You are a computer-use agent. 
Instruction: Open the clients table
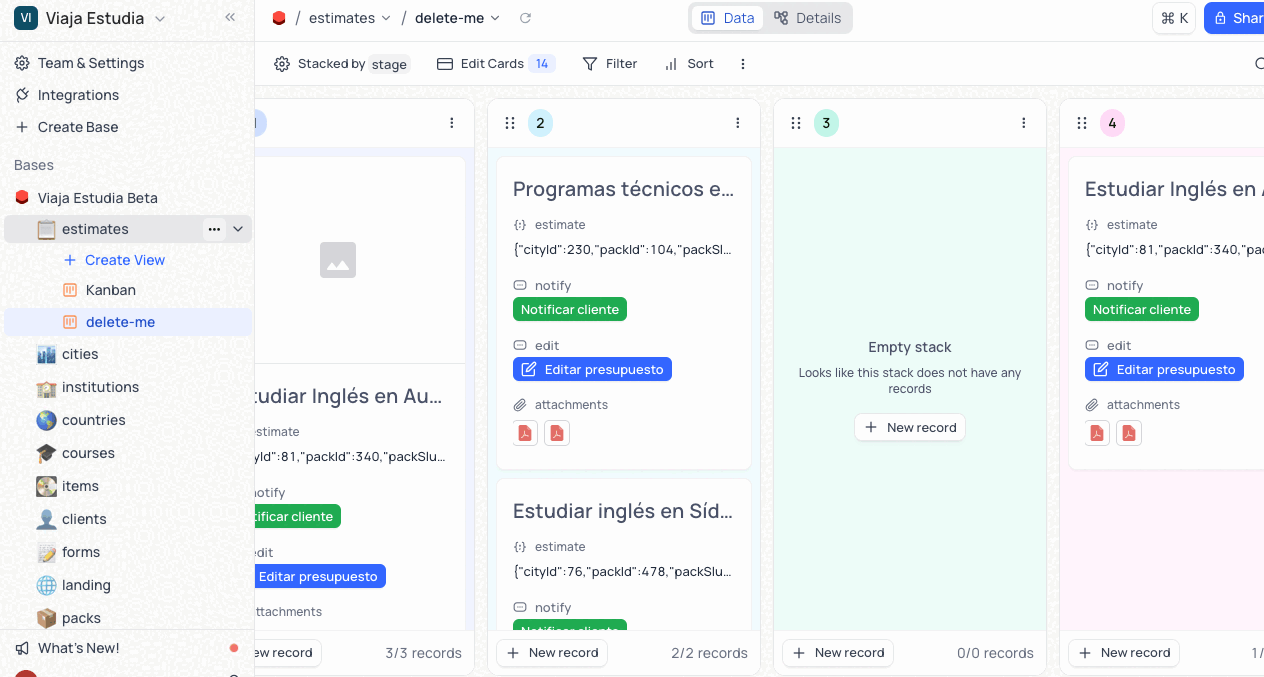[x=84, y=519]
